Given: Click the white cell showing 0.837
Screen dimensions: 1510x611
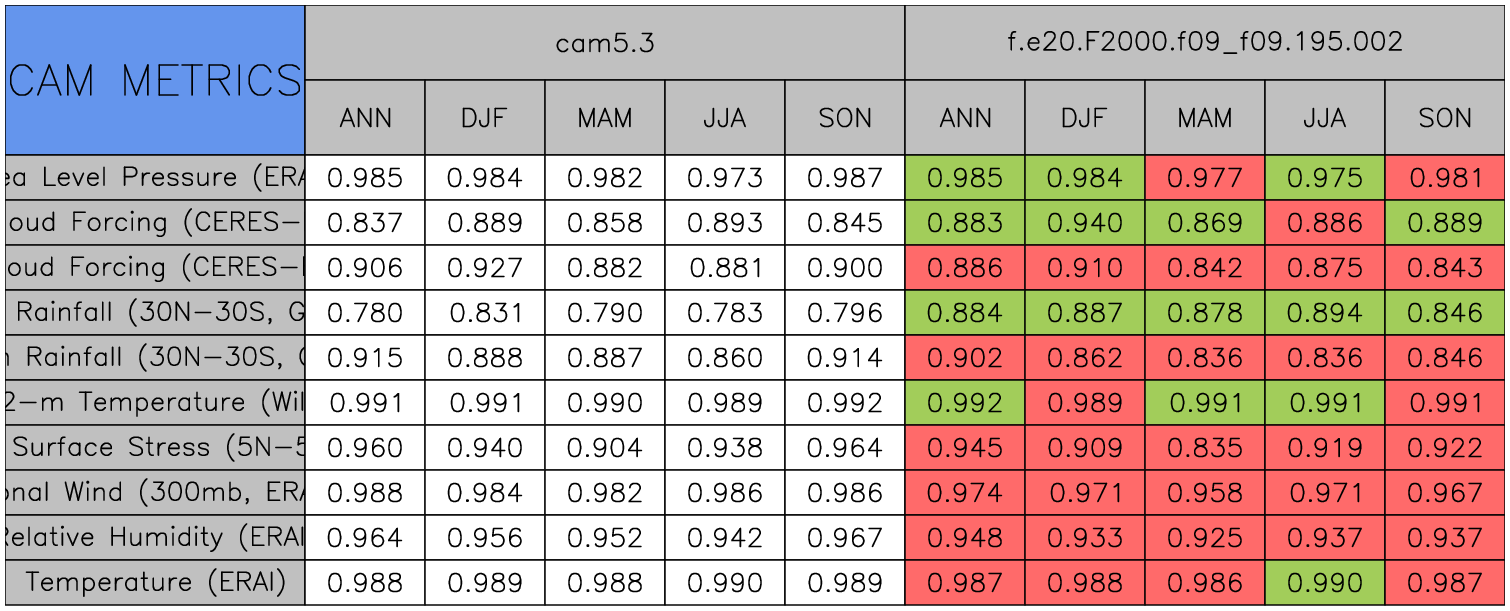Looking at the screenshot, I should coord(365,223).
